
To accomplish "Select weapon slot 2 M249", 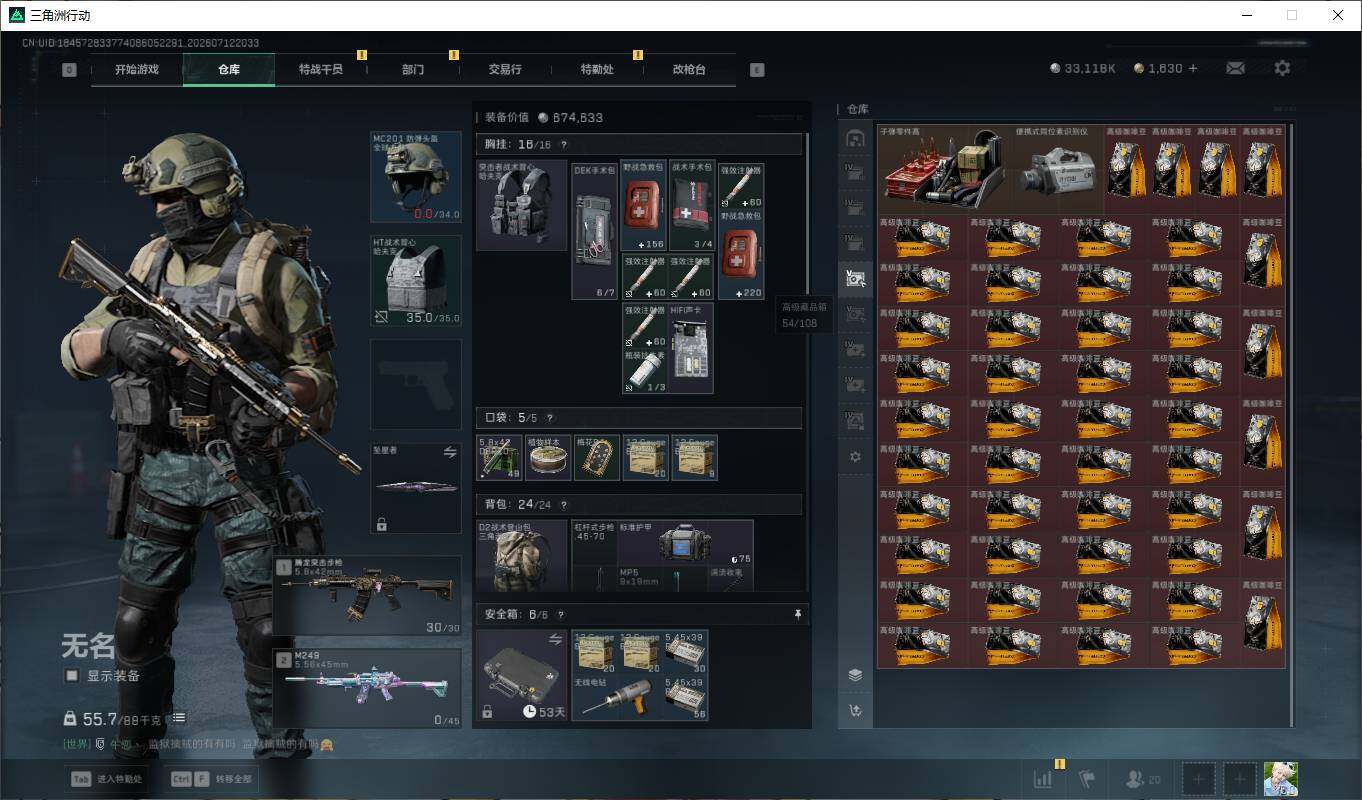I will click(367, 688).
